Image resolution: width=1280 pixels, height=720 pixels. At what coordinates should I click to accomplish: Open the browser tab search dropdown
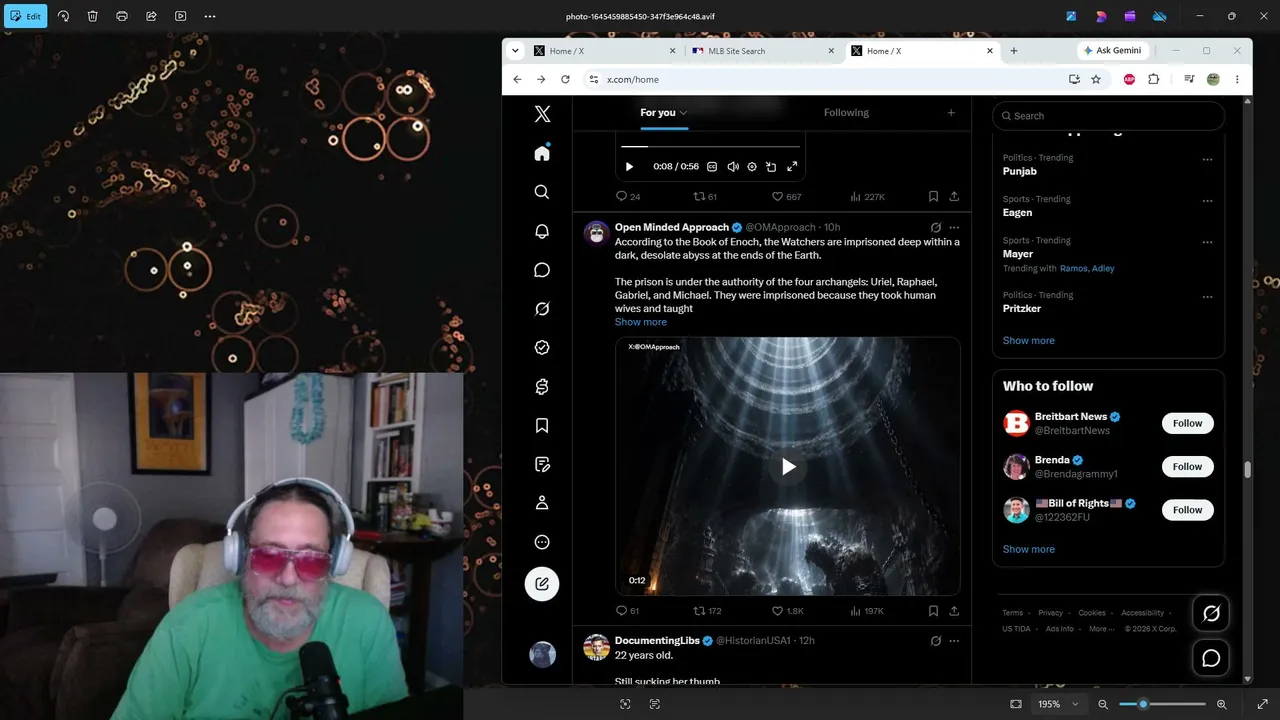pos(515,51)
